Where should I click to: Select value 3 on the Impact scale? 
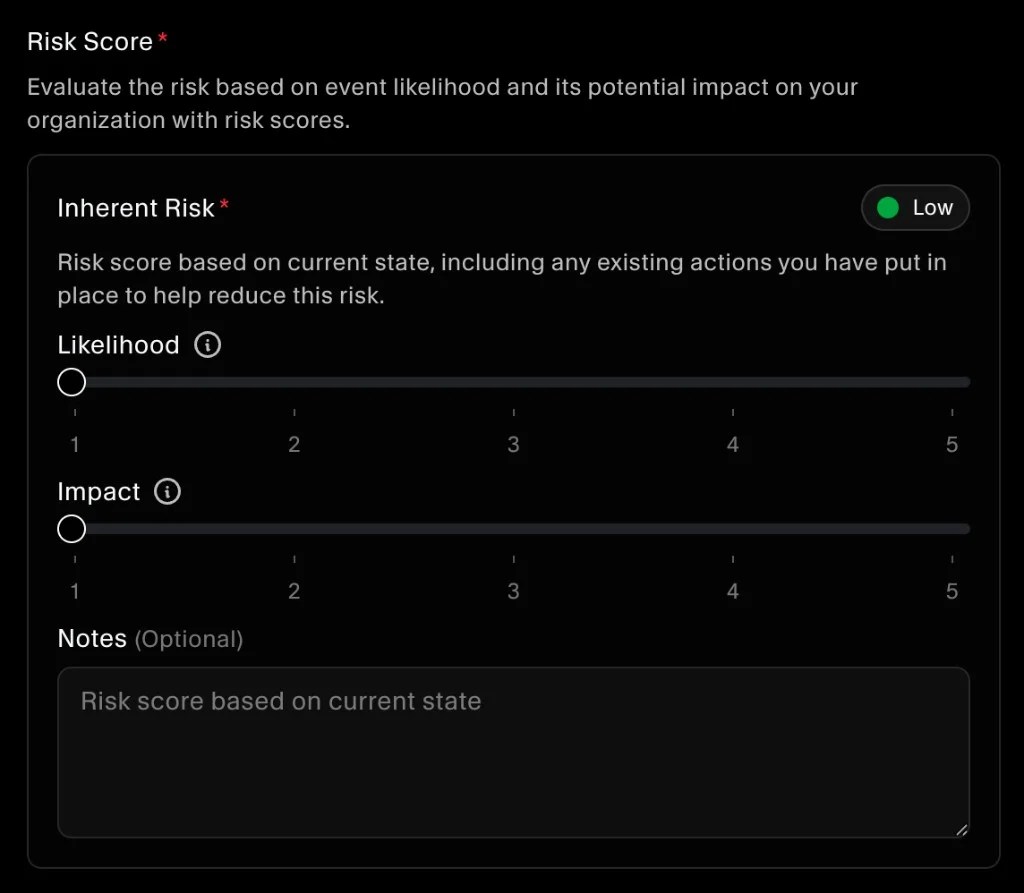(513, 591)
